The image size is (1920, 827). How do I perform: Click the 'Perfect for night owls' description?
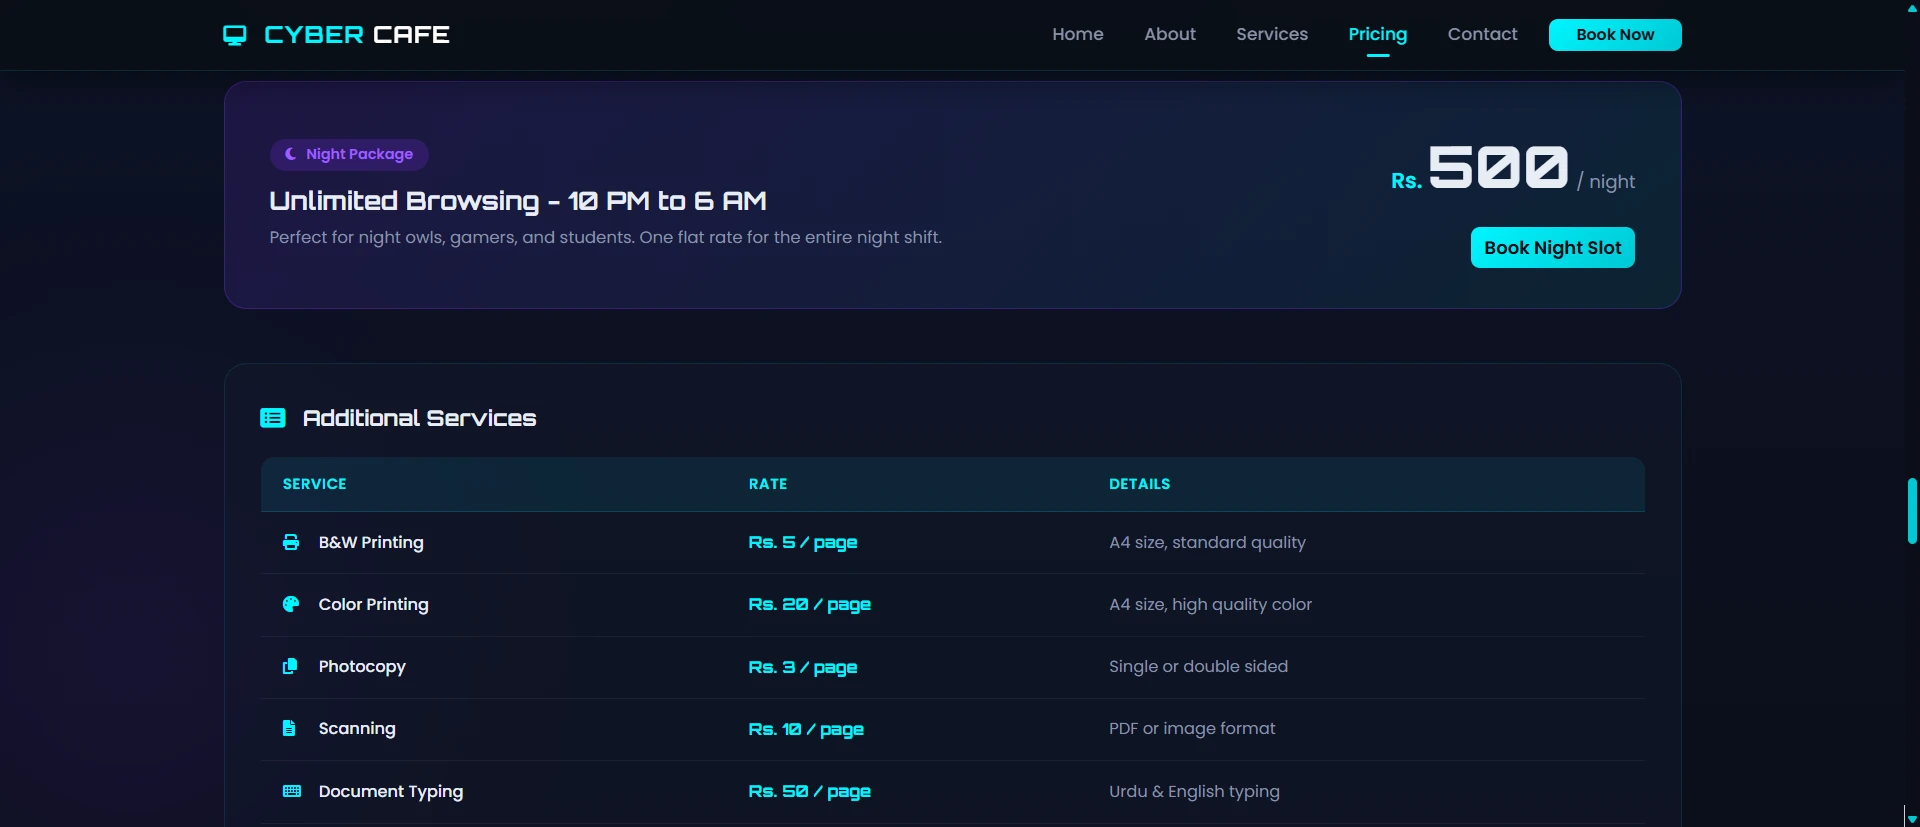[605, 237]
